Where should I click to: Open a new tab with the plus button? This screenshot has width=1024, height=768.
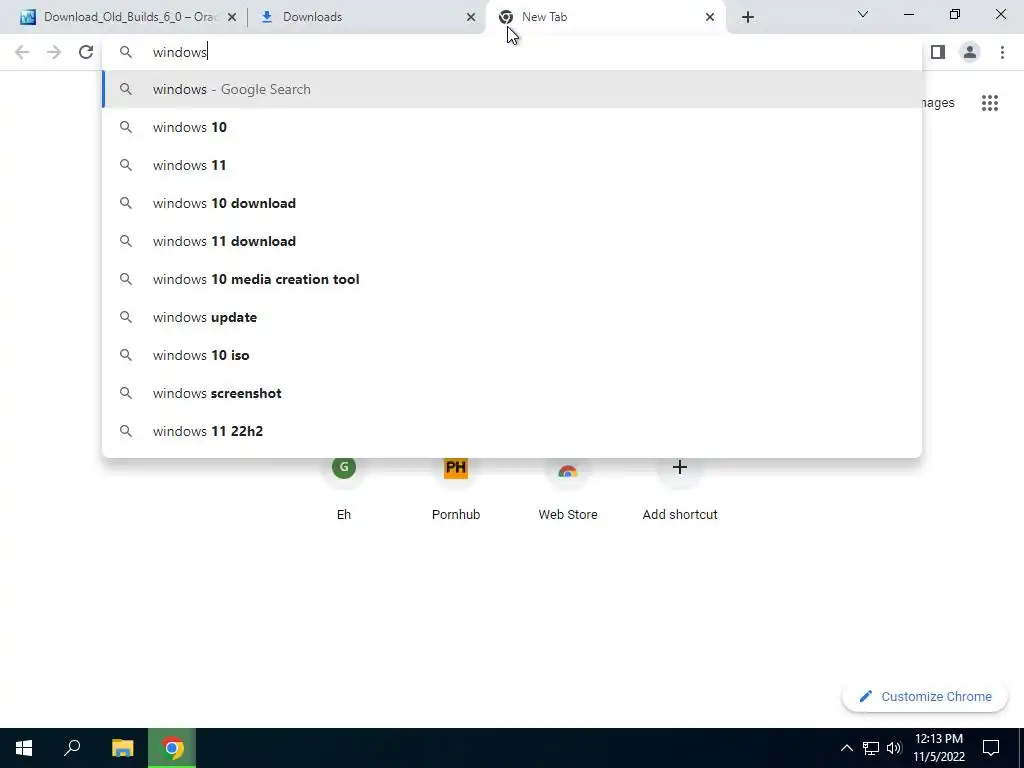click(748, 17)
